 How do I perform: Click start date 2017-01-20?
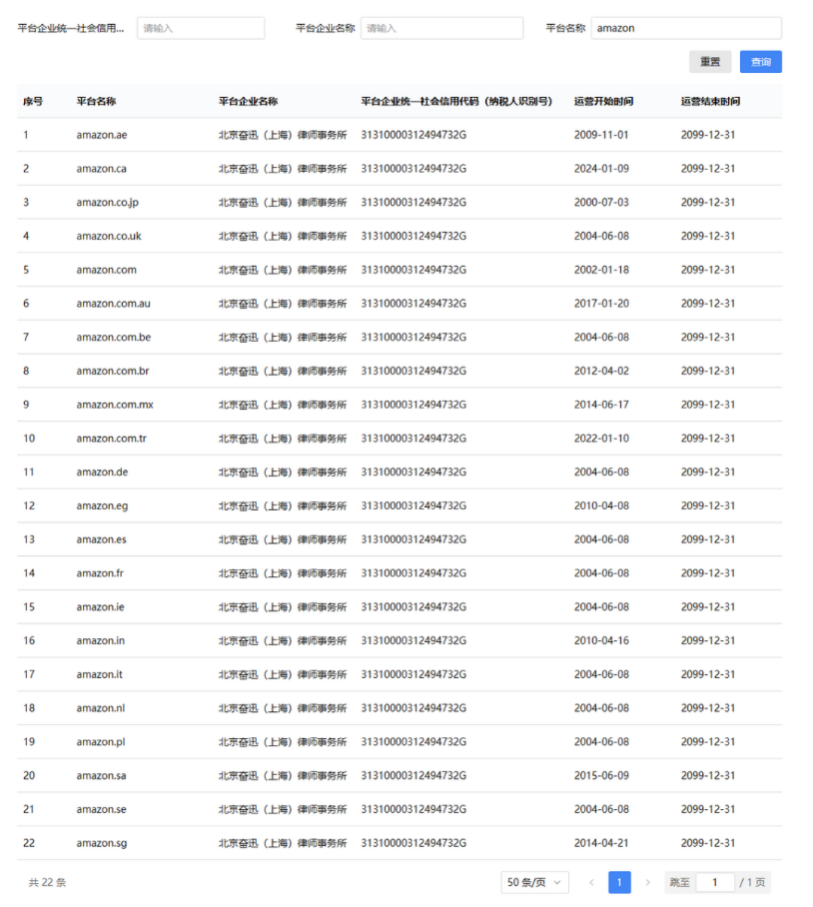coord(601,303)
